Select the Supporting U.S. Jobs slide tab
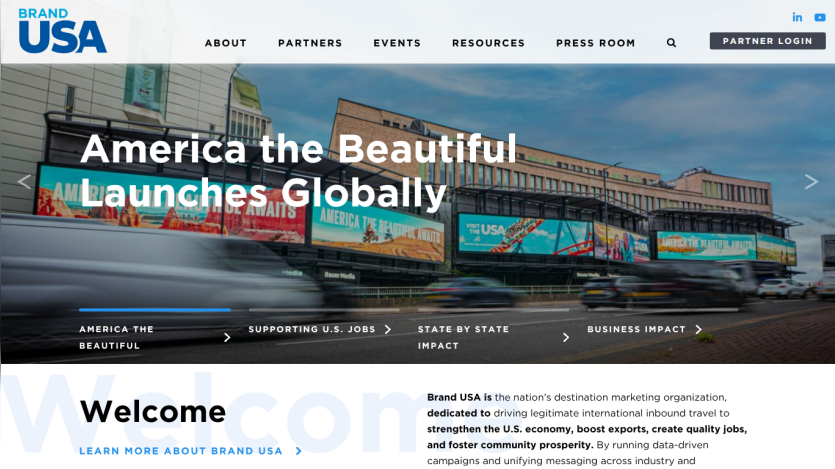835x469 pixels. (x=320, y=330)
